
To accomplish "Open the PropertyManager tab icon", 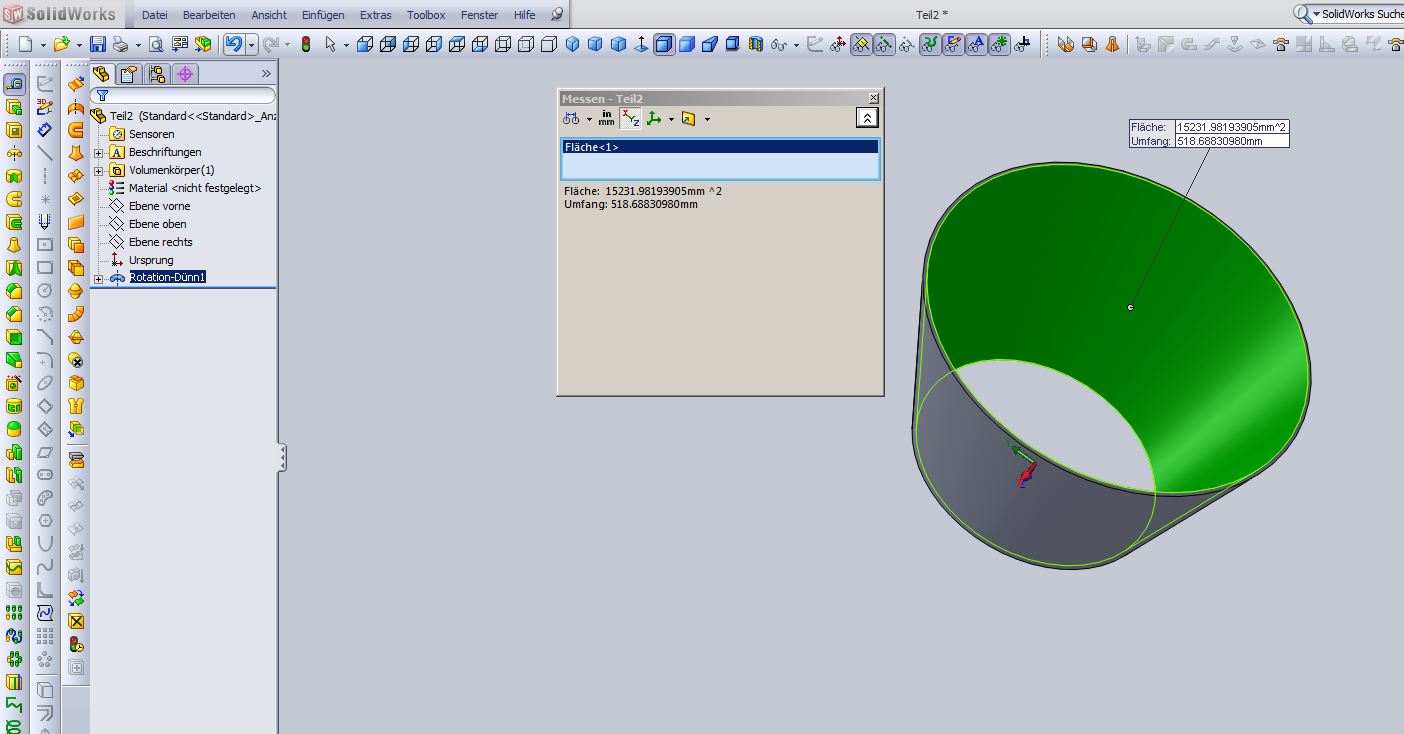I will [129, 74].
